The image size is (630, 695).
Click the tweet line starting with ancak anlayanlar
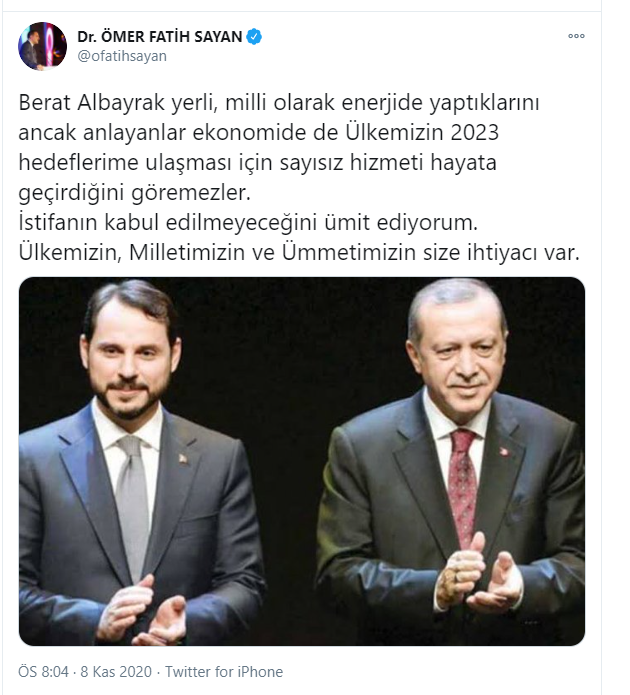[x=258, y=133]
